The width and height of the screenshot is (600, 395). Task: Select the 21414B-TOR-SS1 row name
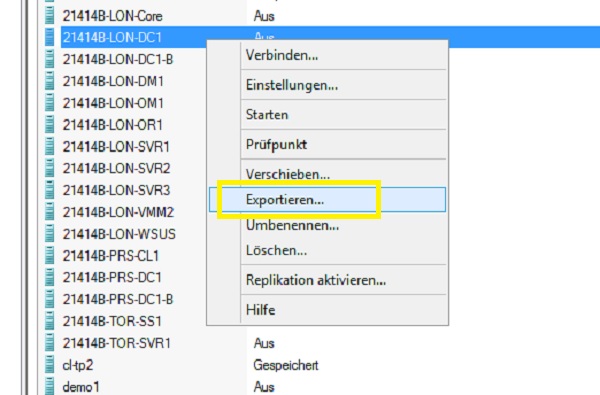point(112,321)
